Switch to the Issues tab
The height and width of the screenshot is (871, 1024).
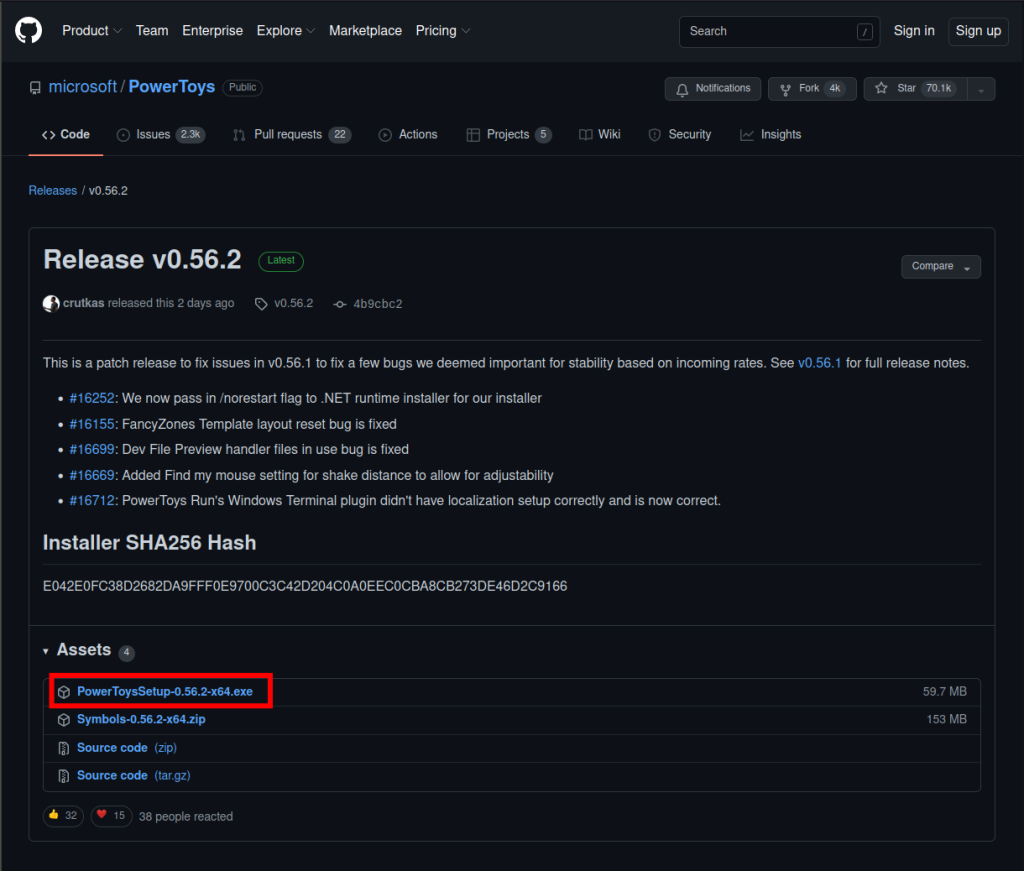(x=153, y=135)
